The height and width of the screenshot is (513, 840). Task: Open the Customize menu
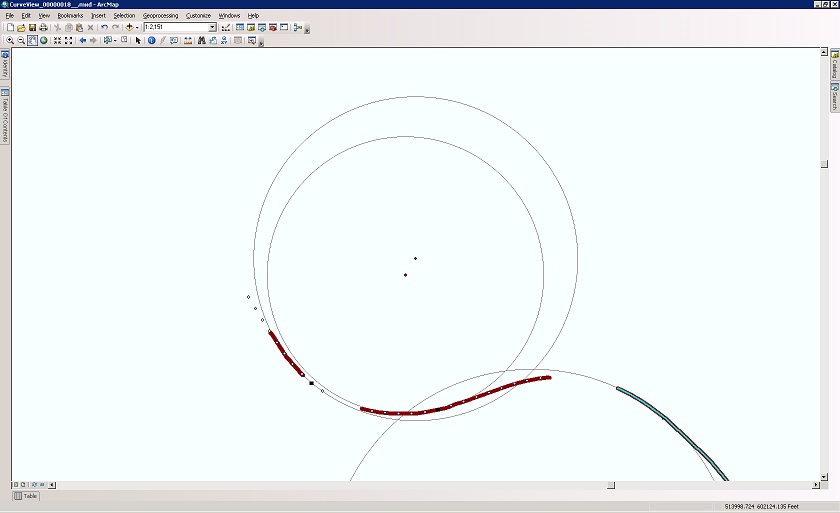point(198,16)
